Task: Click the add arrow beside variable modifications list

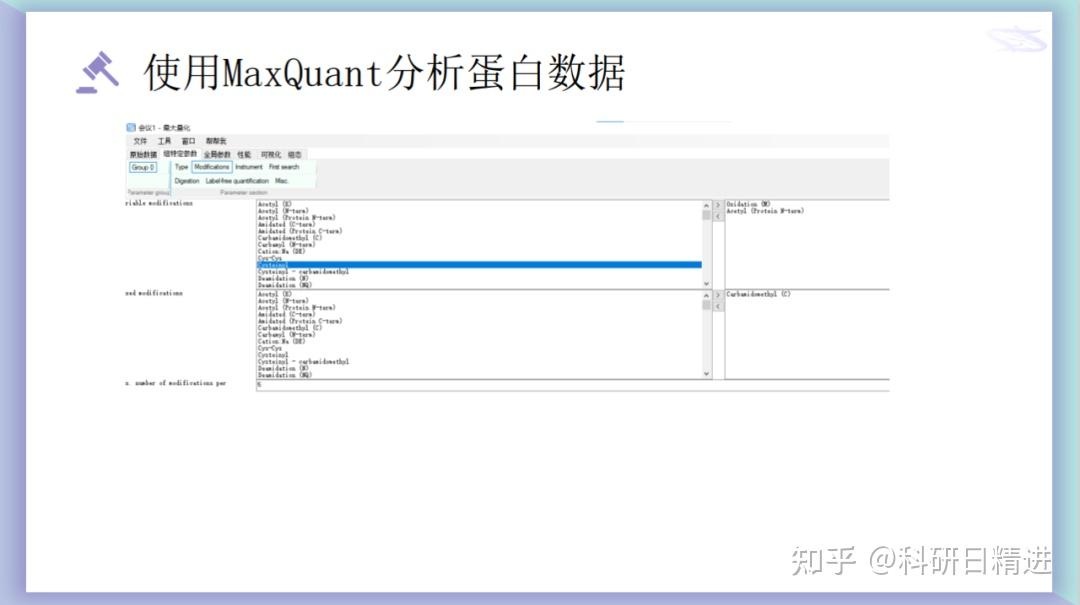Action: (716, 205)
